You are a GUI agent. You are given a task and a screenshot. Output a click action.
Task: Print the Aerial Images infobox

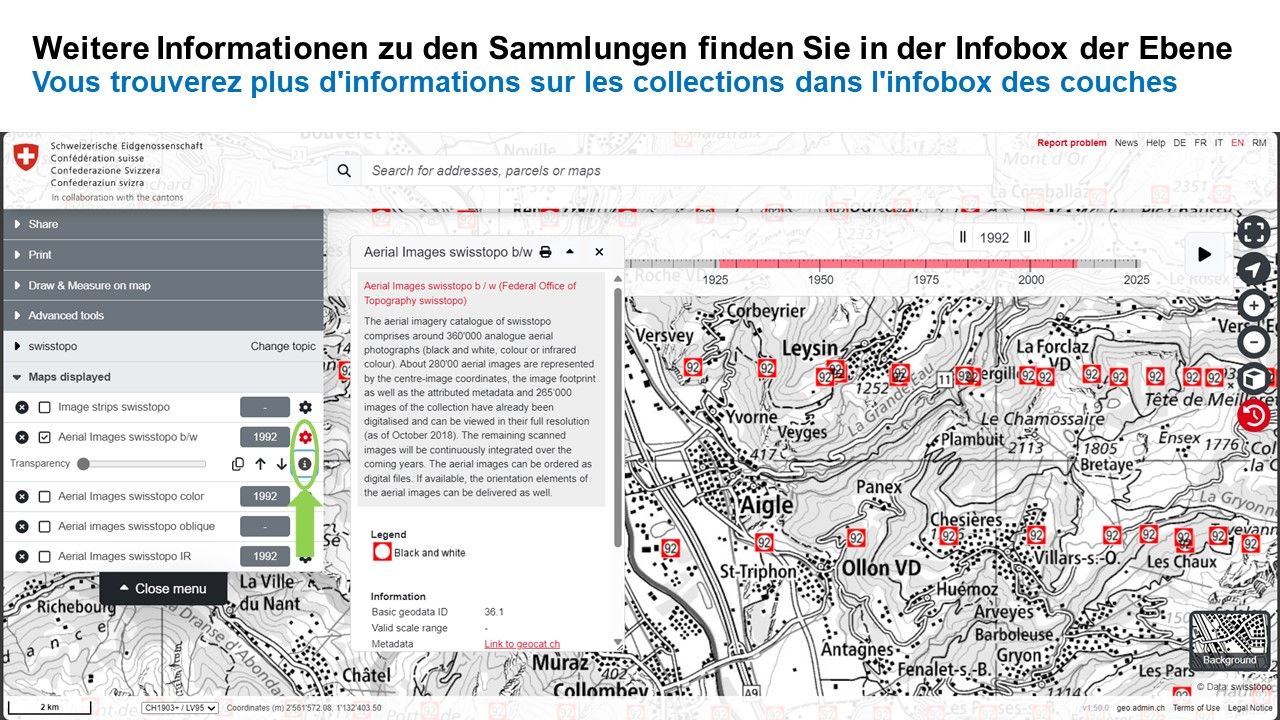point(545,252)
